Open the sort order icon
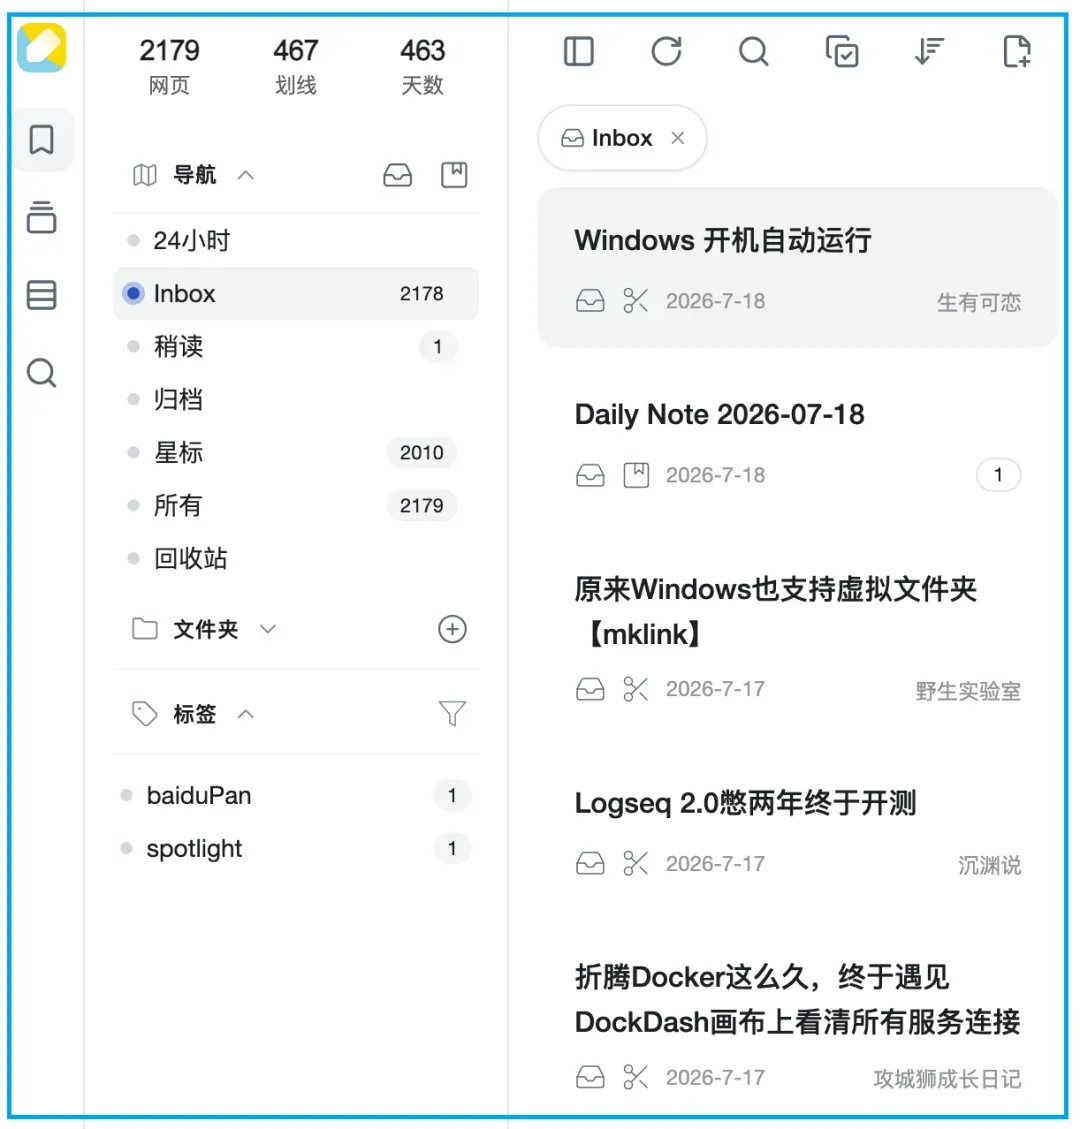The image size is (1080, 1129). (x=930, y=52)
